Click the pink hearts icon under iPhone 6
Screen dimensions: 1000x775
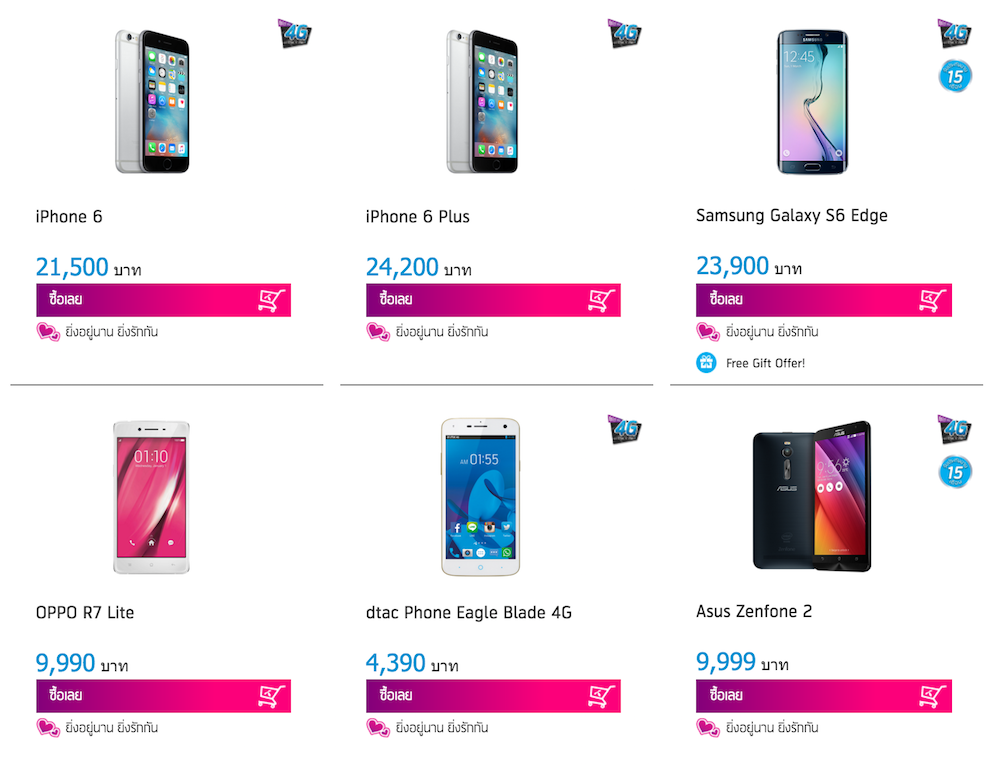[x=49, y=332]
